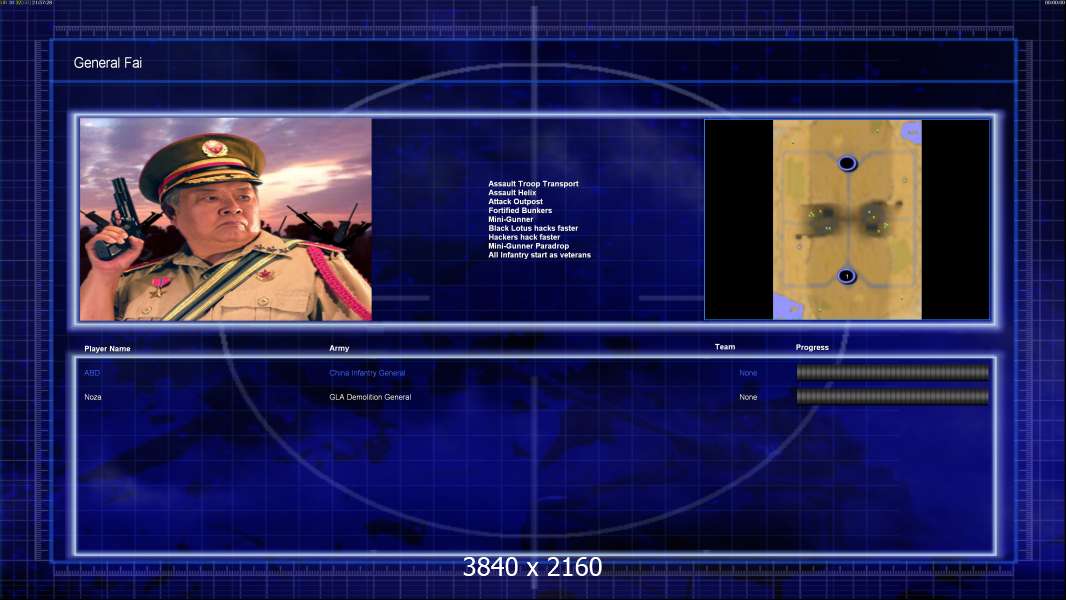Select the top start position marker on map
Screen dimensions: 1066x600
point(847,163)
